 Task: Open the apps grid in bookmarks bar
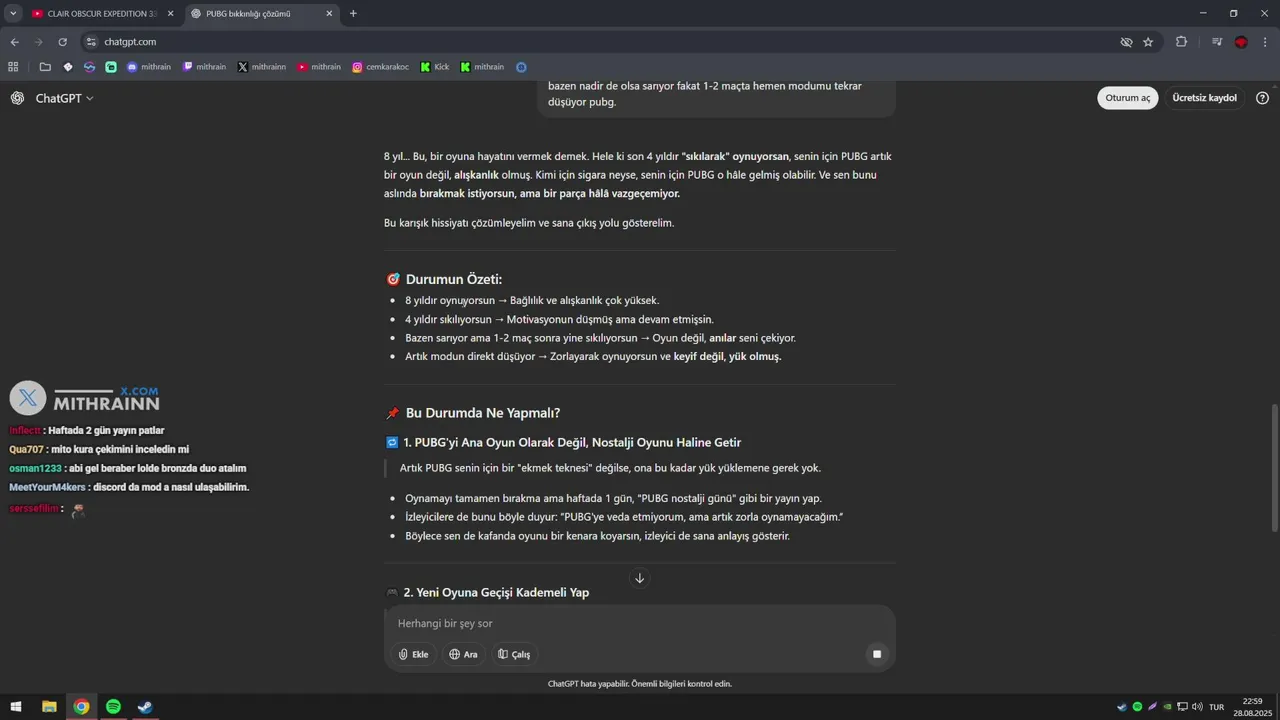pyautogui.click(x=13, y=67)
